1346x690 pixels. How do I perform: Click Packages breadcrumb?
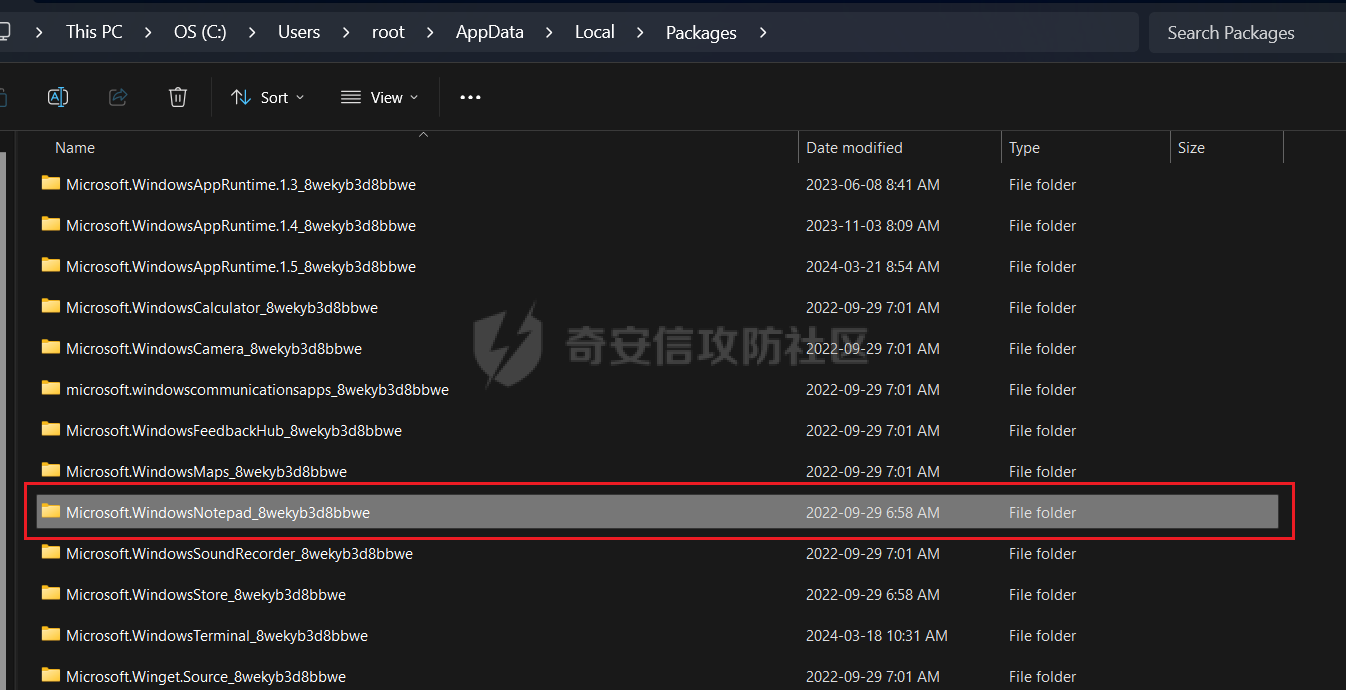click(x=701, y=32)
